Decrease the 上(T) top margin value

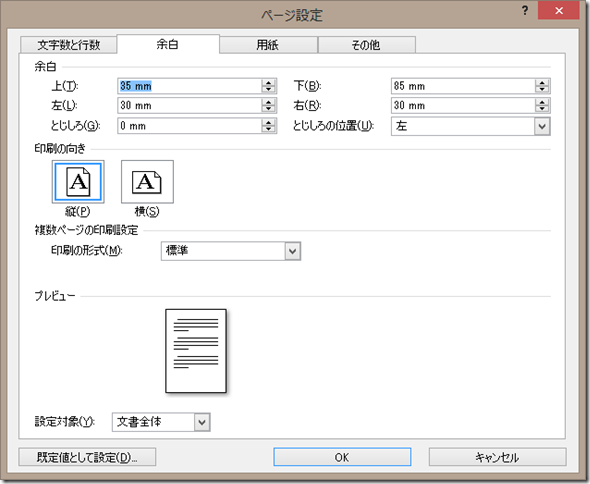(x=269, y=90)
